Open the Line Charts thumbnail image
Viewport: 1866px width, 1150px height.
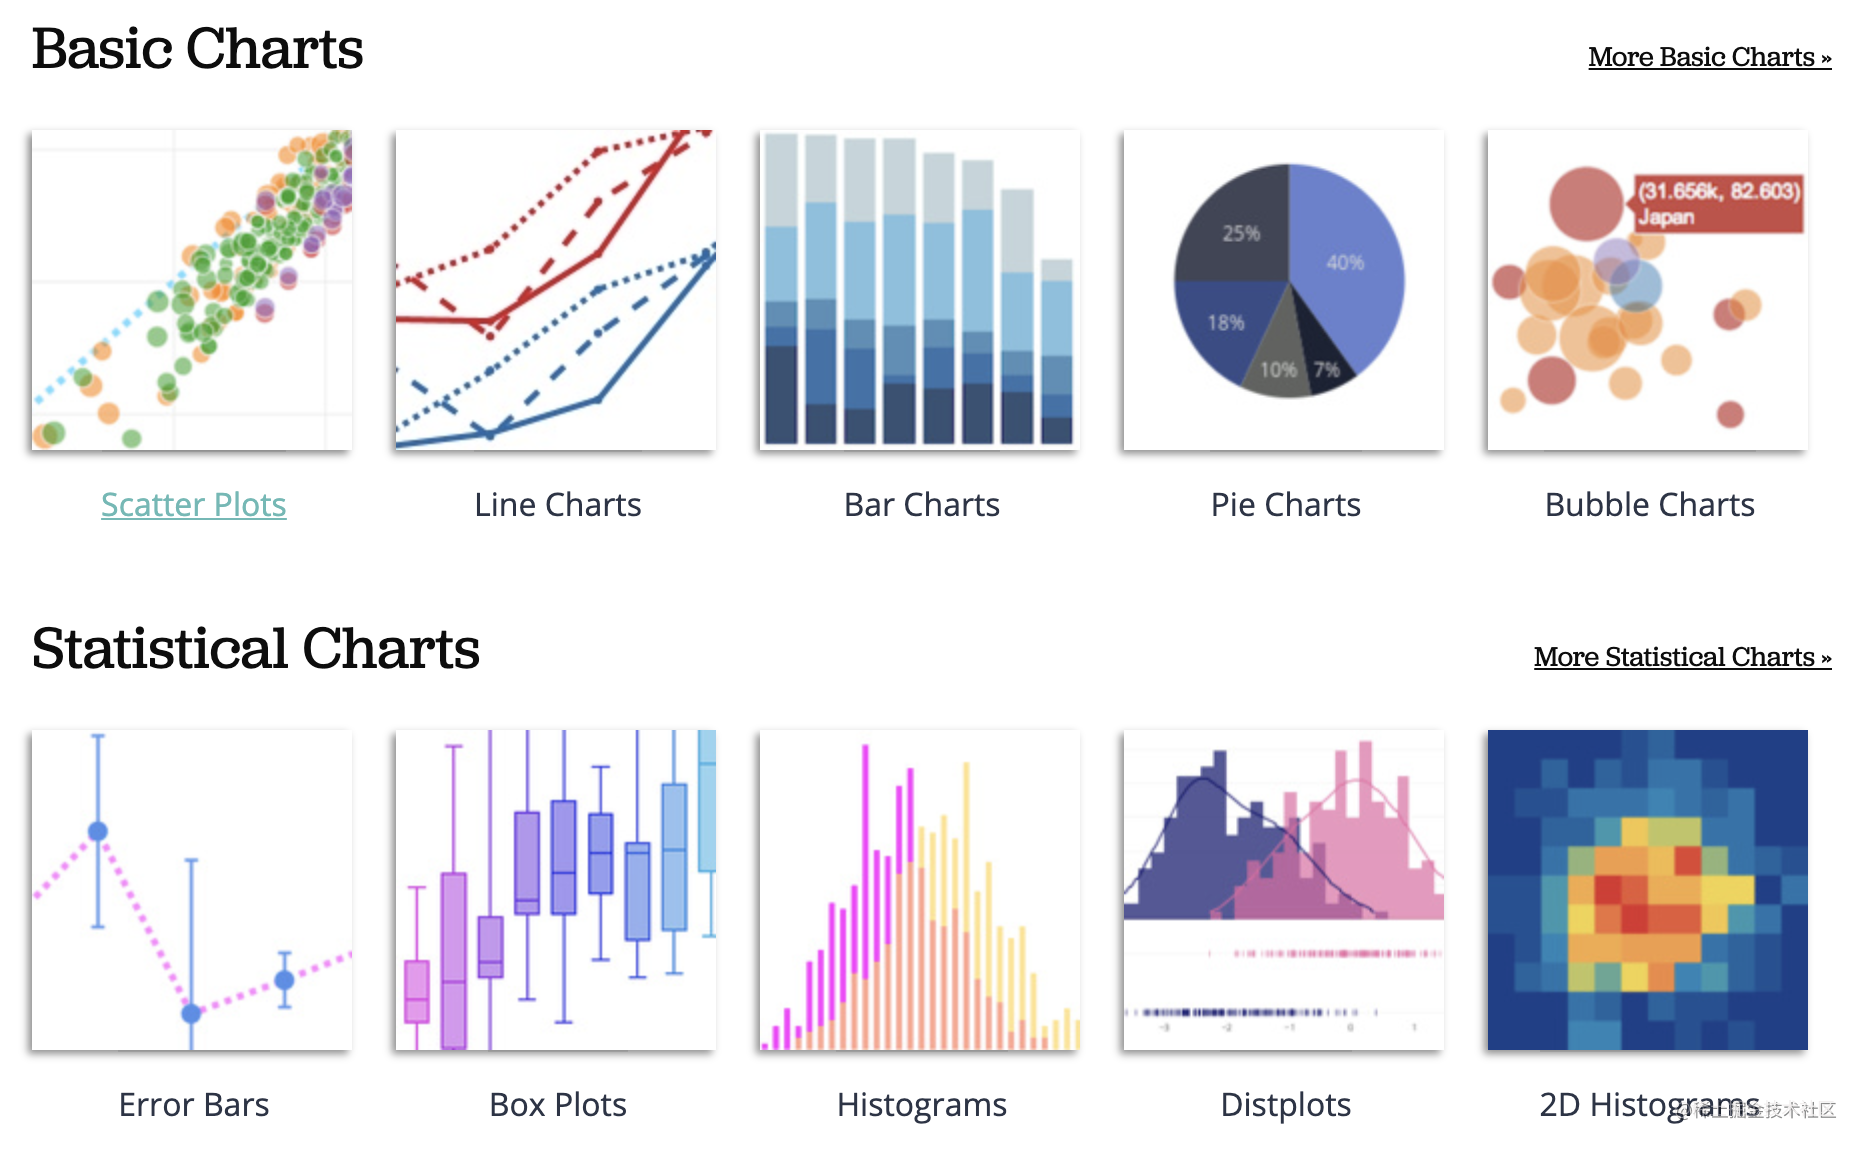point(556,290)
